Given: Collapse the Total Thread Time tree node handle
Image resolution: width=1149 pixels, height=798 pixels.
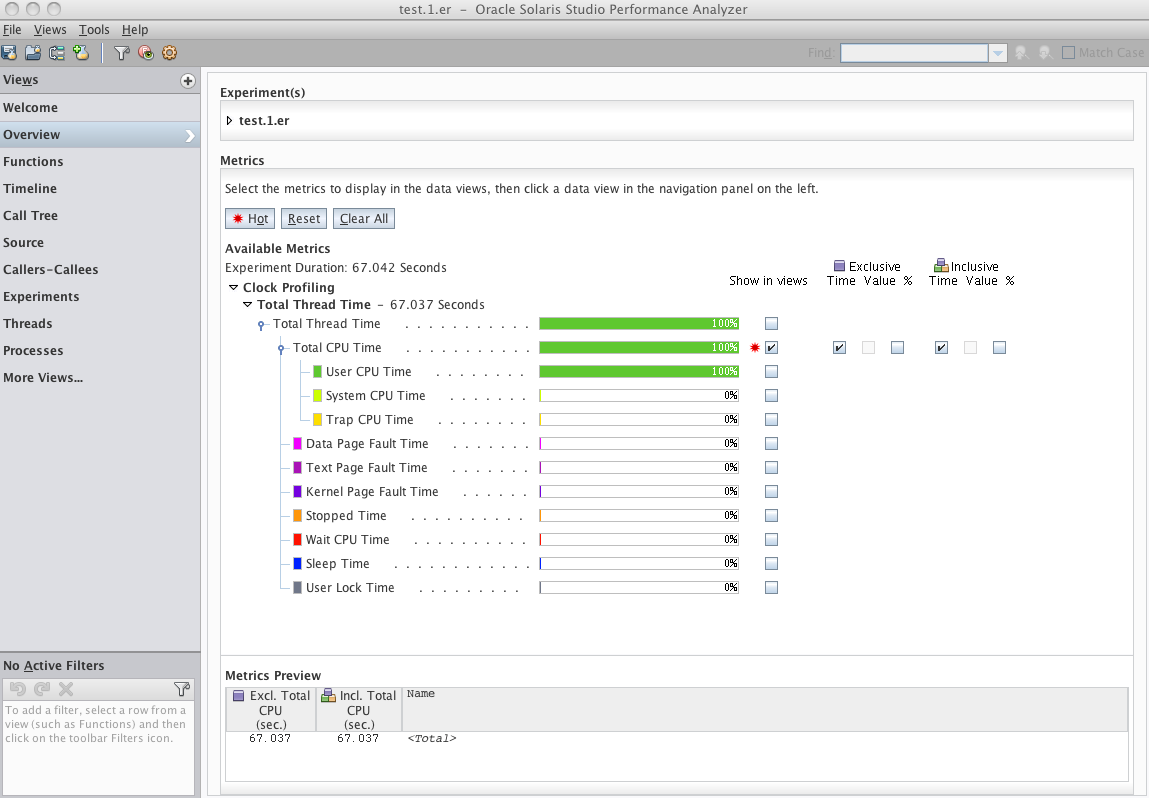Looking at the screenshot, I should tap(261, 325).
